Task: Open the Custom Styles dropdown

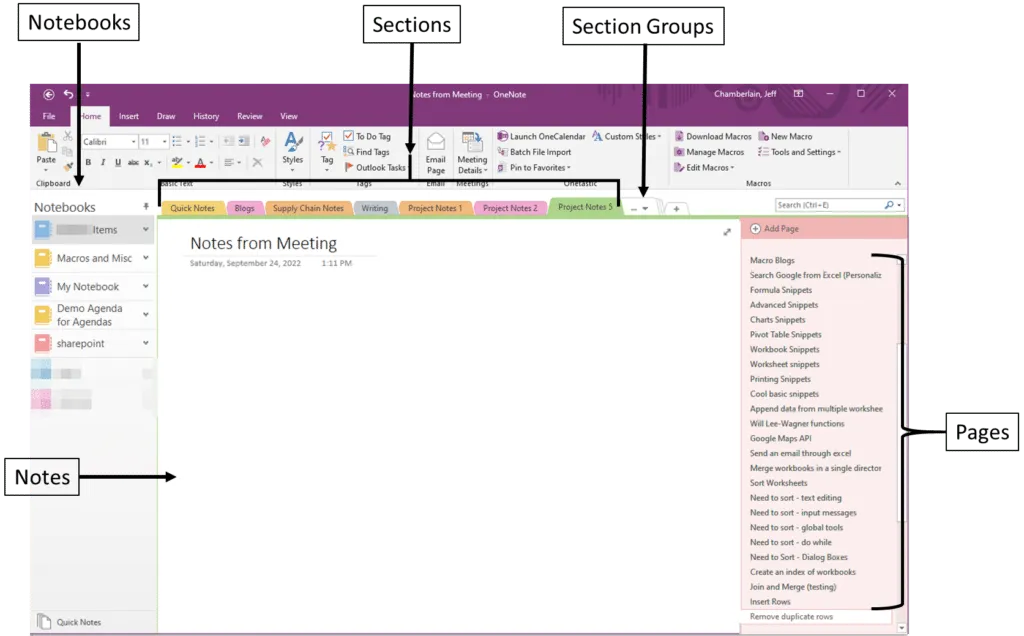Action: 627,136
